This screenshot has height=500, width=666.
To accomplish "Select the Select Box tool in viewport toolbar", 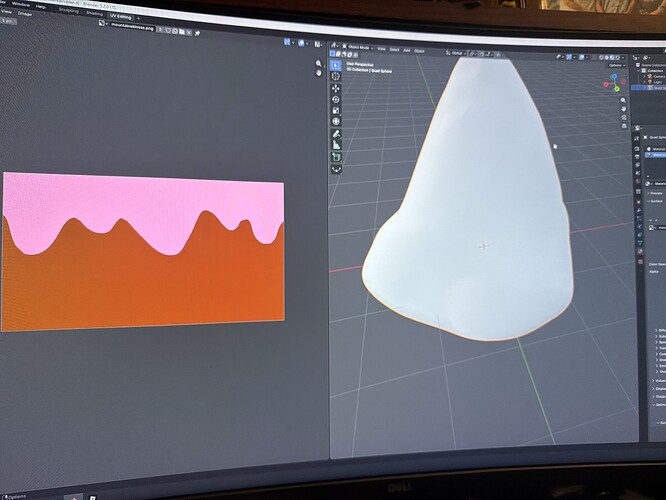I will (336, 65).
